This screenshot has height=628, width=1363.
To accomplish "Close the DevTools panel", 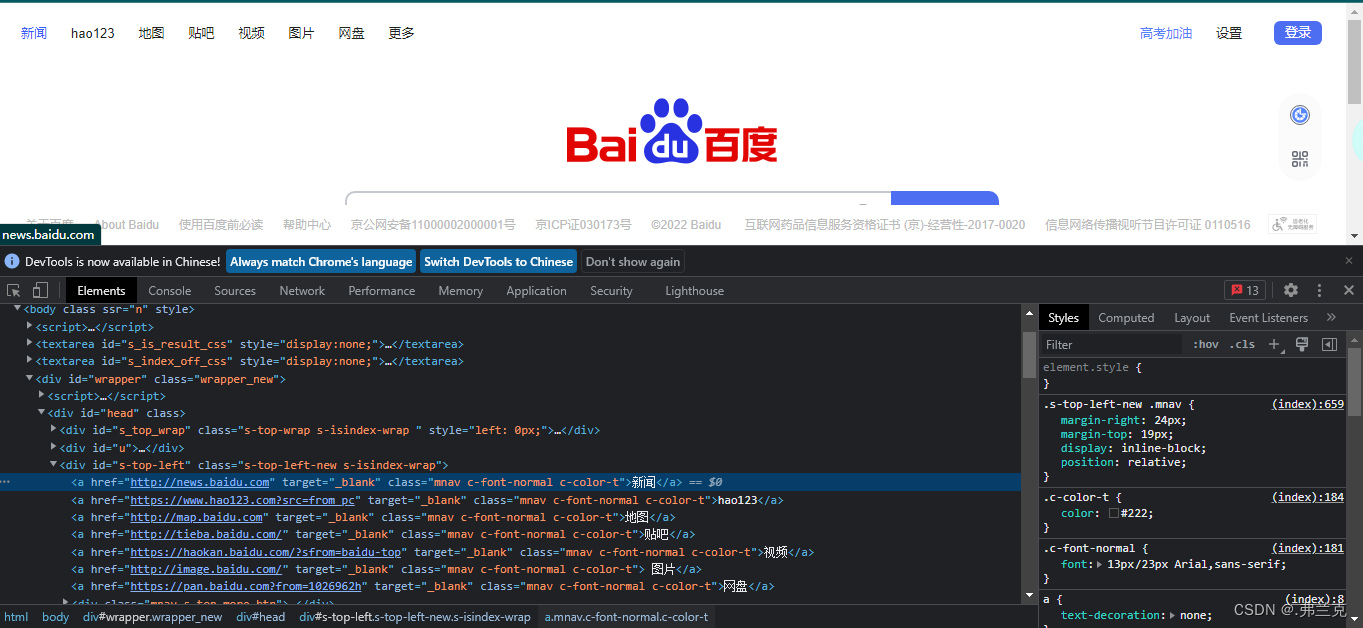I will tap(1348, 290).
